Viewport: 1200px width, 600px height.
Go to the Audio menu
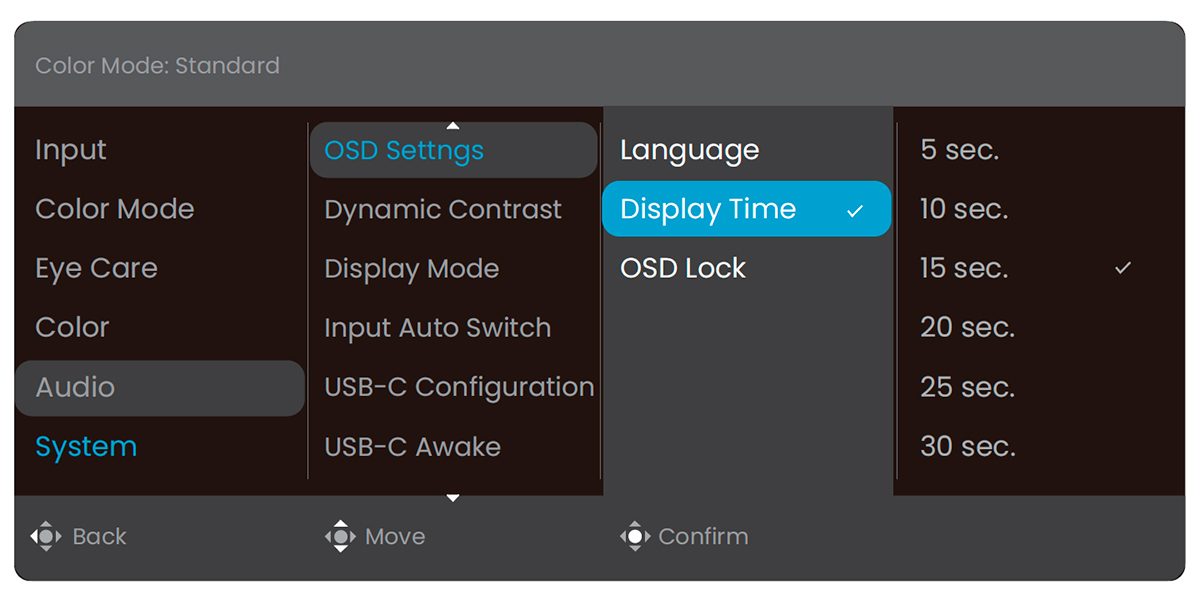pyautogui.click(x=160, y=388)
